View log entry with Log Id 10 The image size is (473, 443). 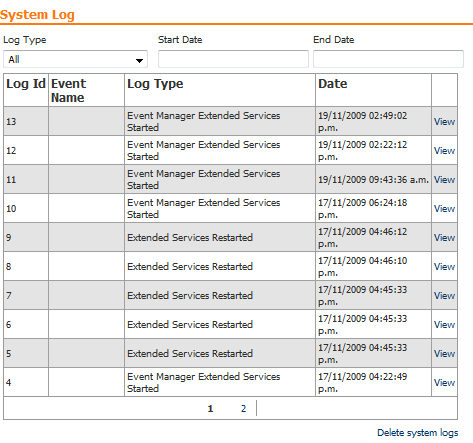pos(444,209)
